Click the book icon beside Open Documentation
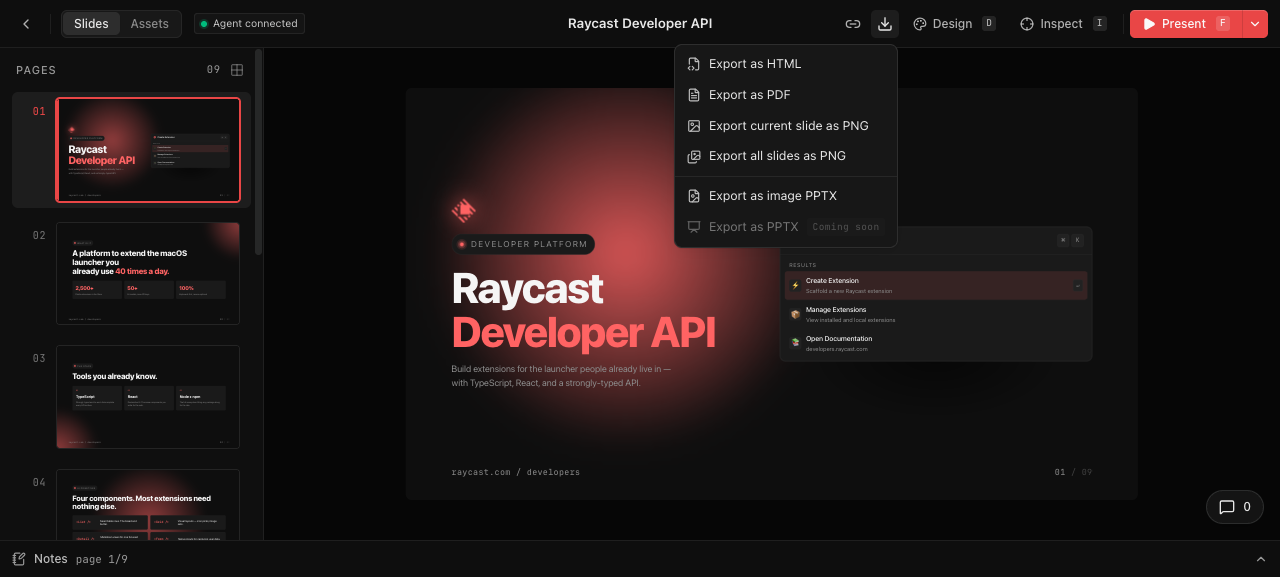 pyautogui.click(x=796, y=342)
